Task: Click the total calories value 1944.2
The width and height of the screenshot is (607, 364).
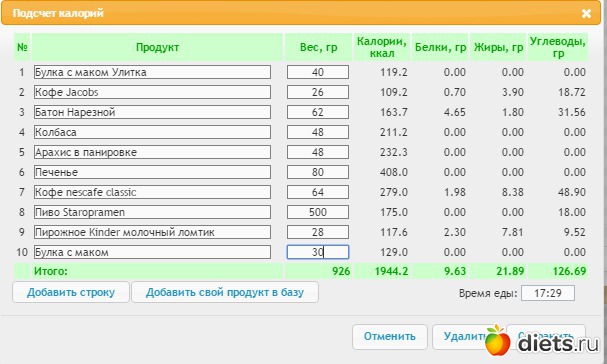Action: click(x=391, y=271)
